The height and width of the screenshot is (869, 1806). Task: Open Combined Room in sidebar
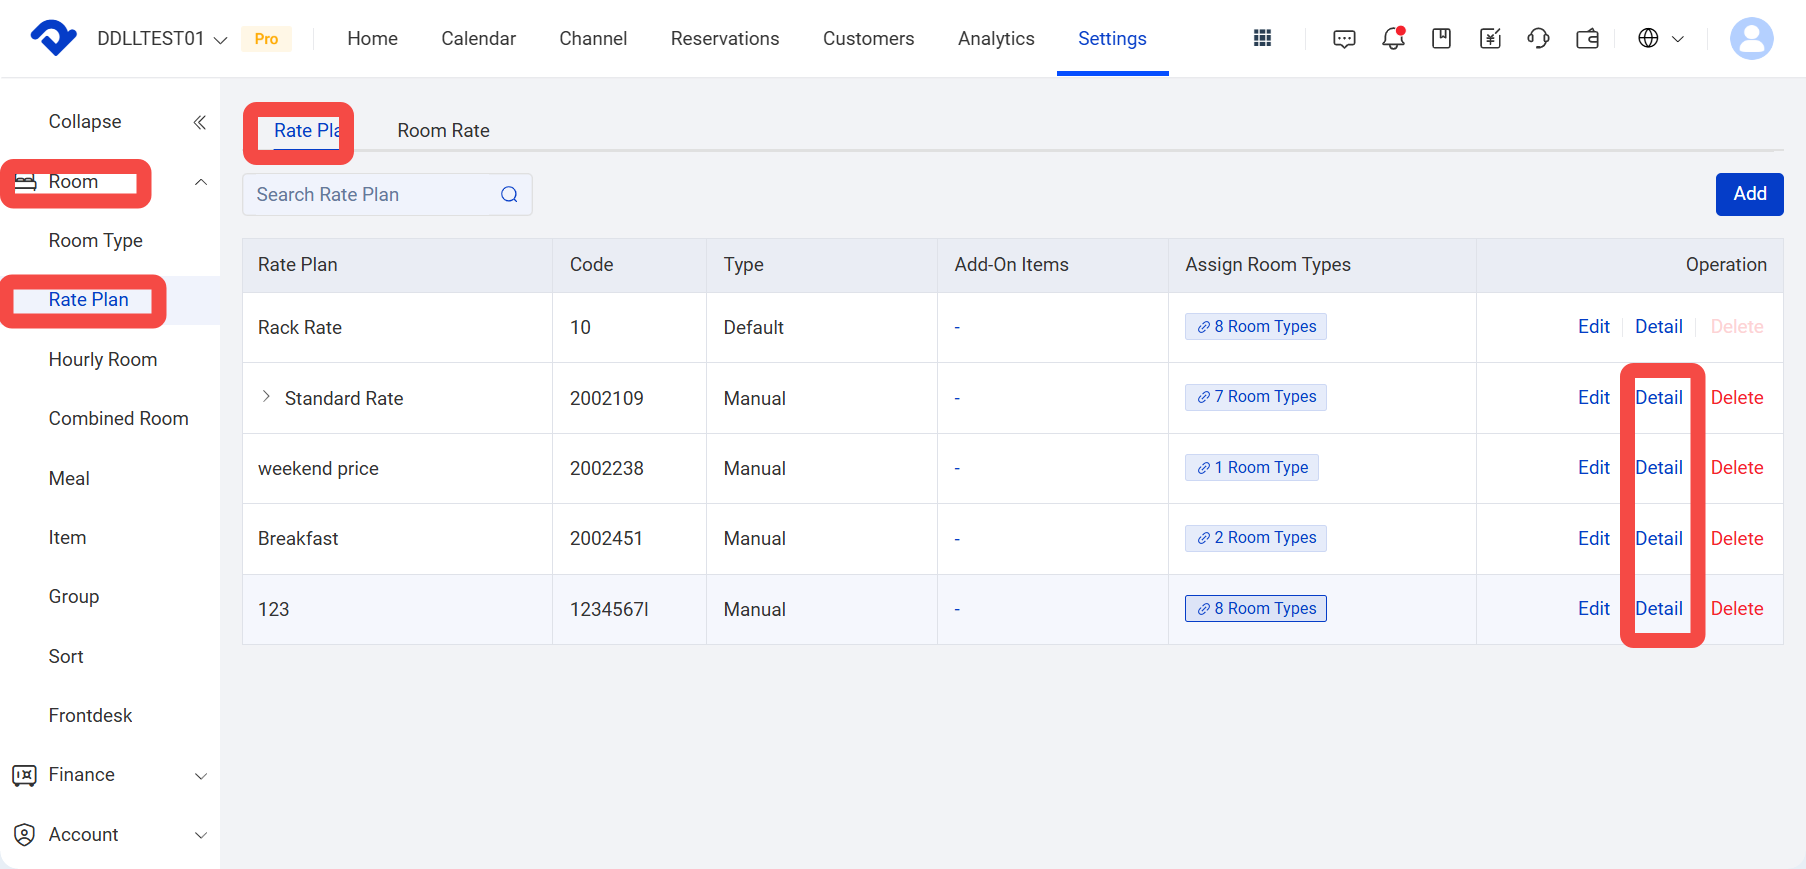click(119, 419)
